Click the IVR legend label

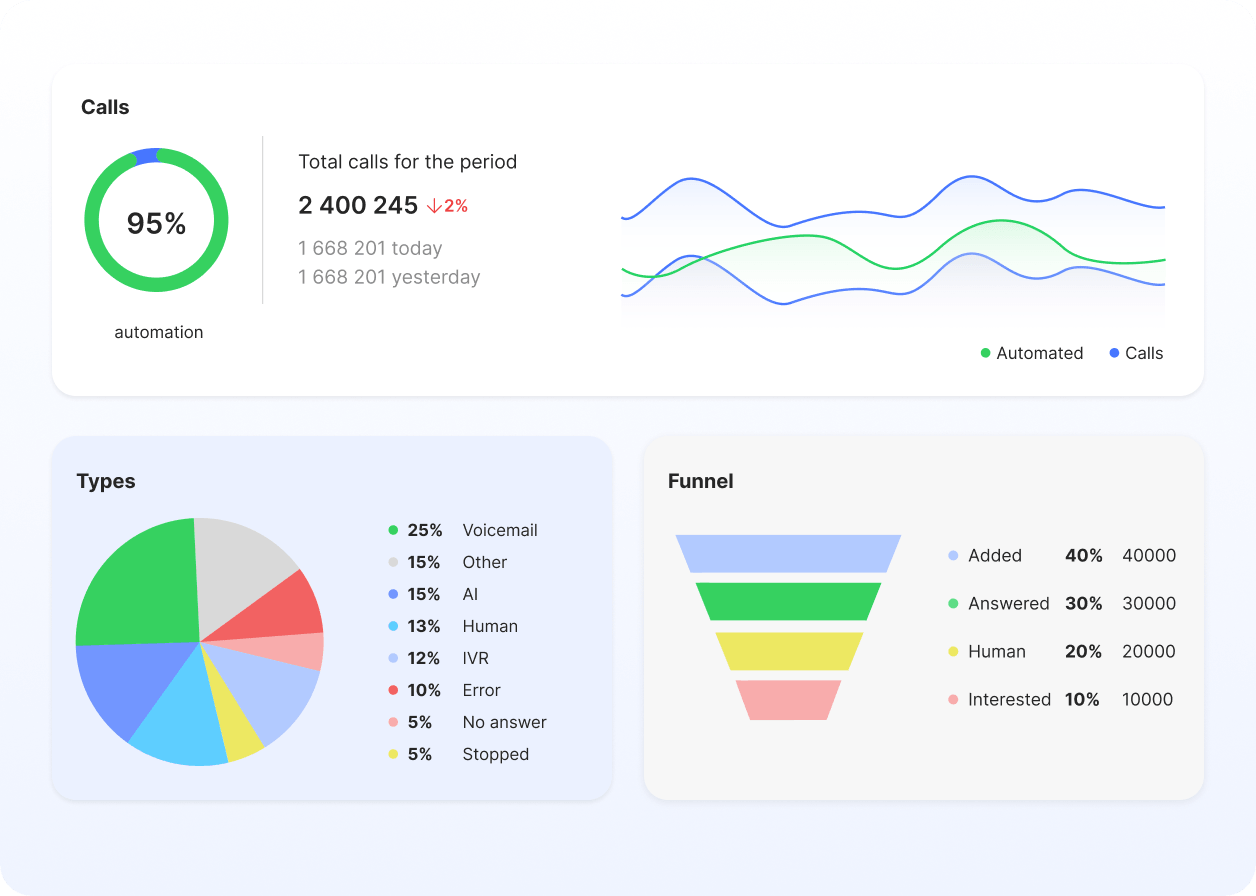pos(475,658)
